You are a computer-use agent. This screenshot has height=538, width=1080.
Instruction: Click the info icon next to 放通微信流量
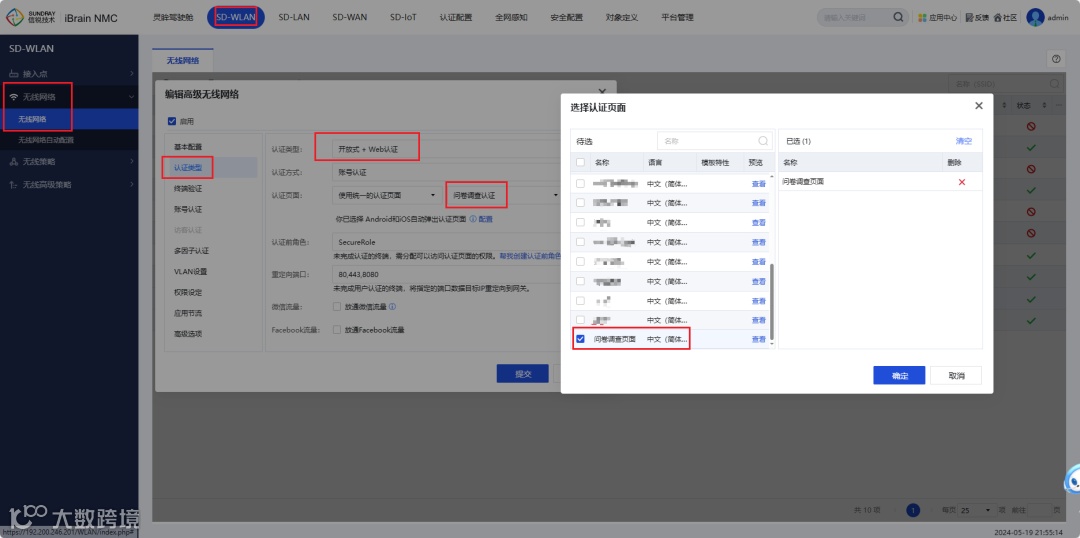(392, 307)
